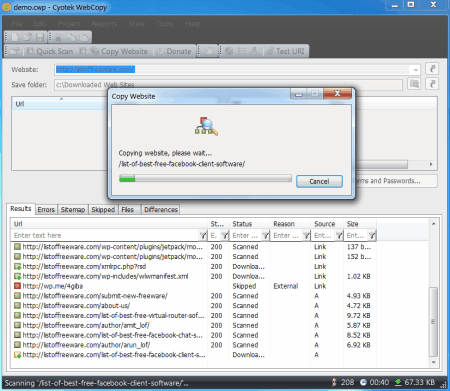Click the sitemap hierarchy icon in the toolbar

pos(254,51)
